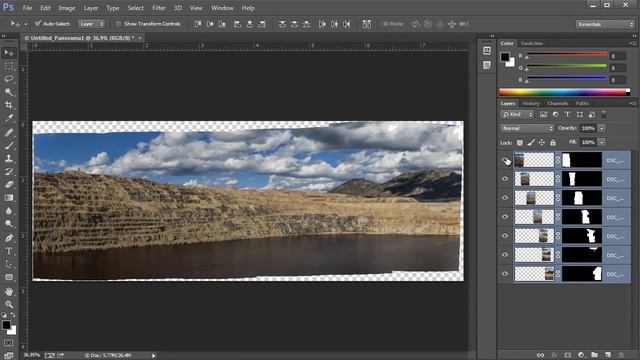
Task: Switch to the Channels tab
Action: tap(558, 104)
